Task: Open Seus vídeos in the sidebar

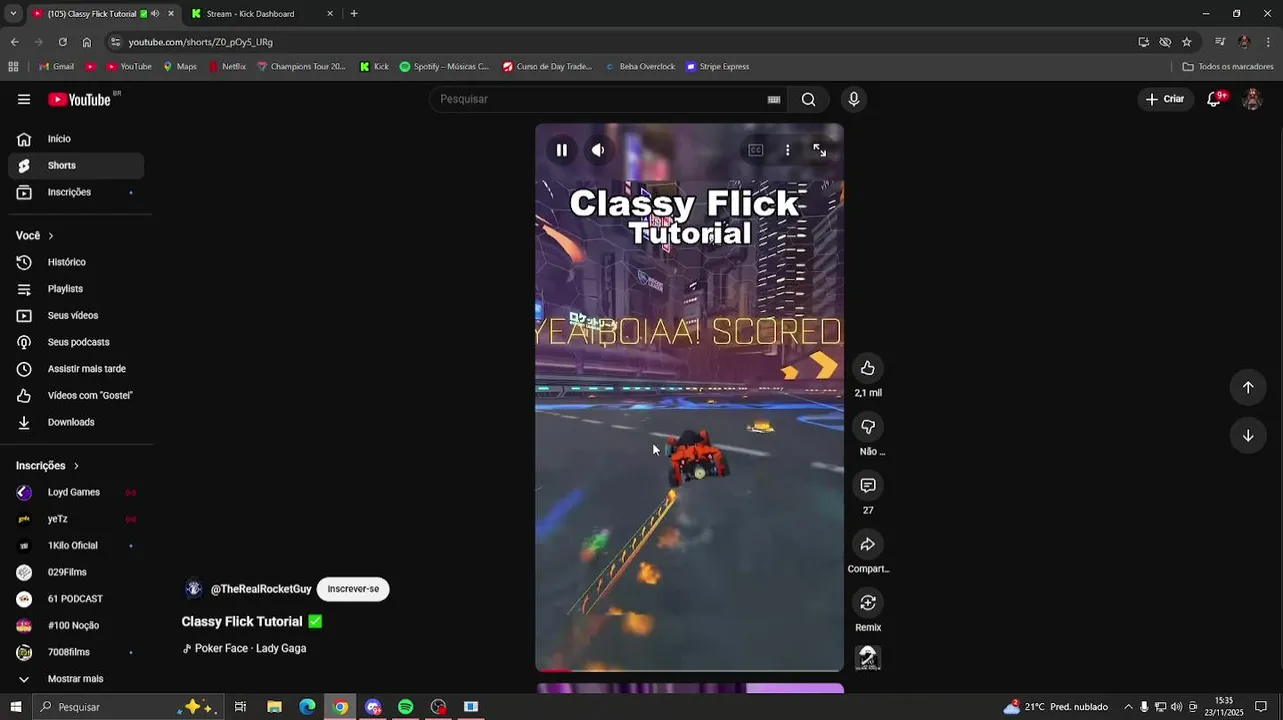Action: click(76, 316)
